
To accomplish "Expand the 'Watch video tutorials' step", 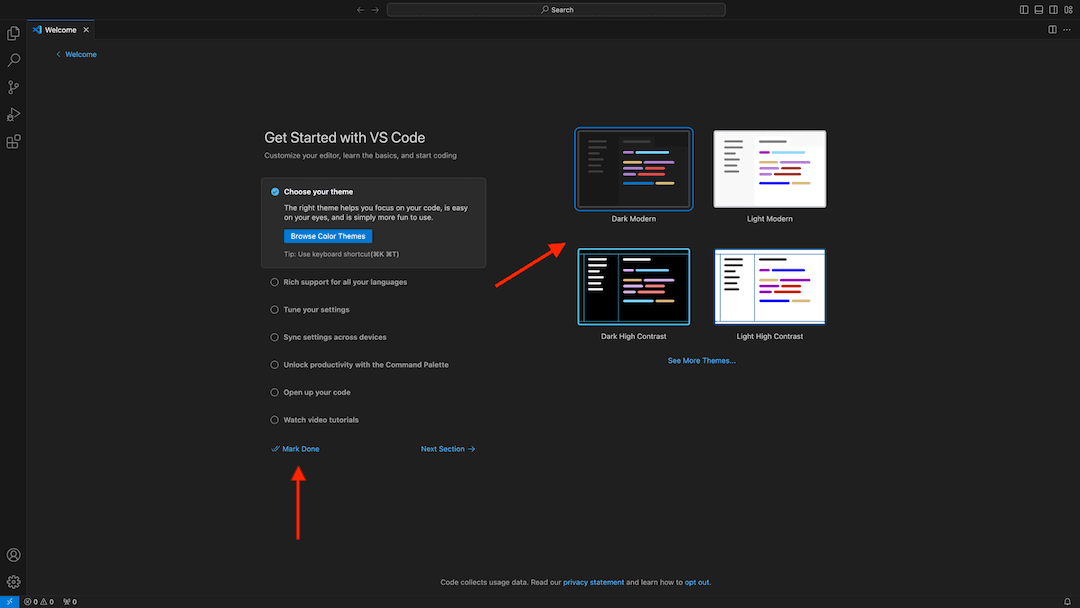I will 320,420.
